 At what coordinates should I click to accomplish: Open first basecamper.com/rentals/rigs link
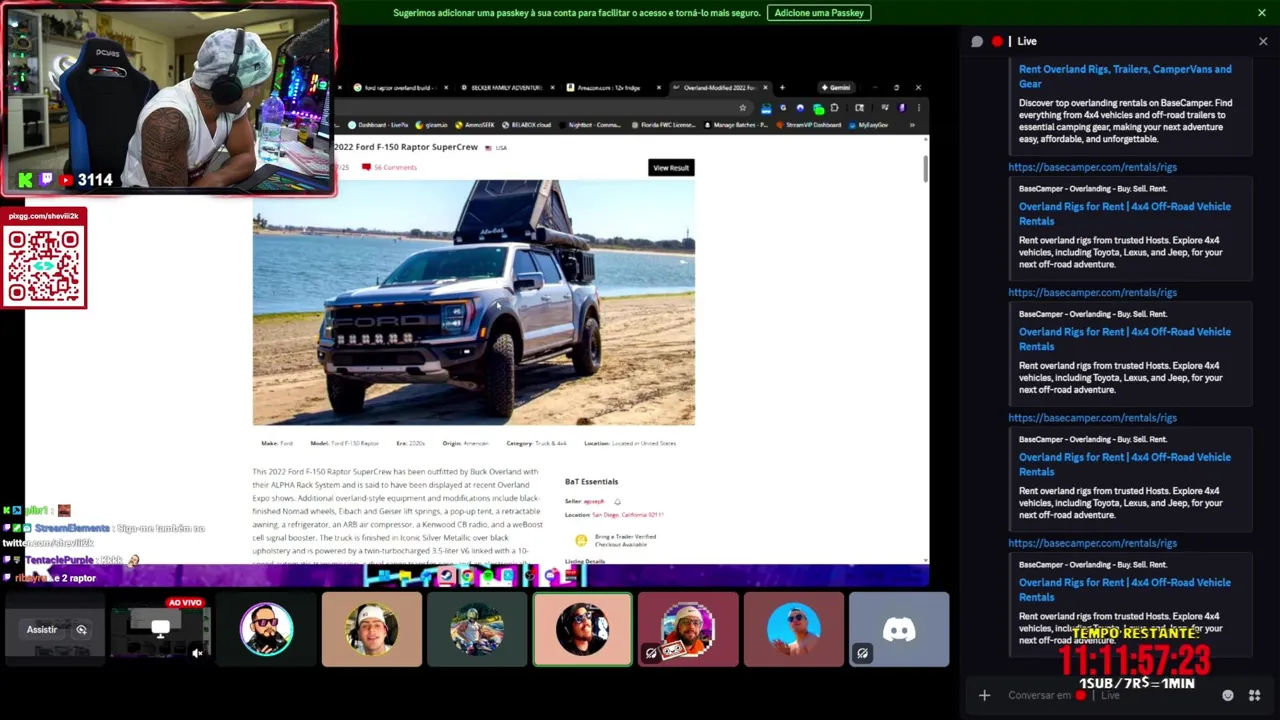click(x=1092, y=167)
